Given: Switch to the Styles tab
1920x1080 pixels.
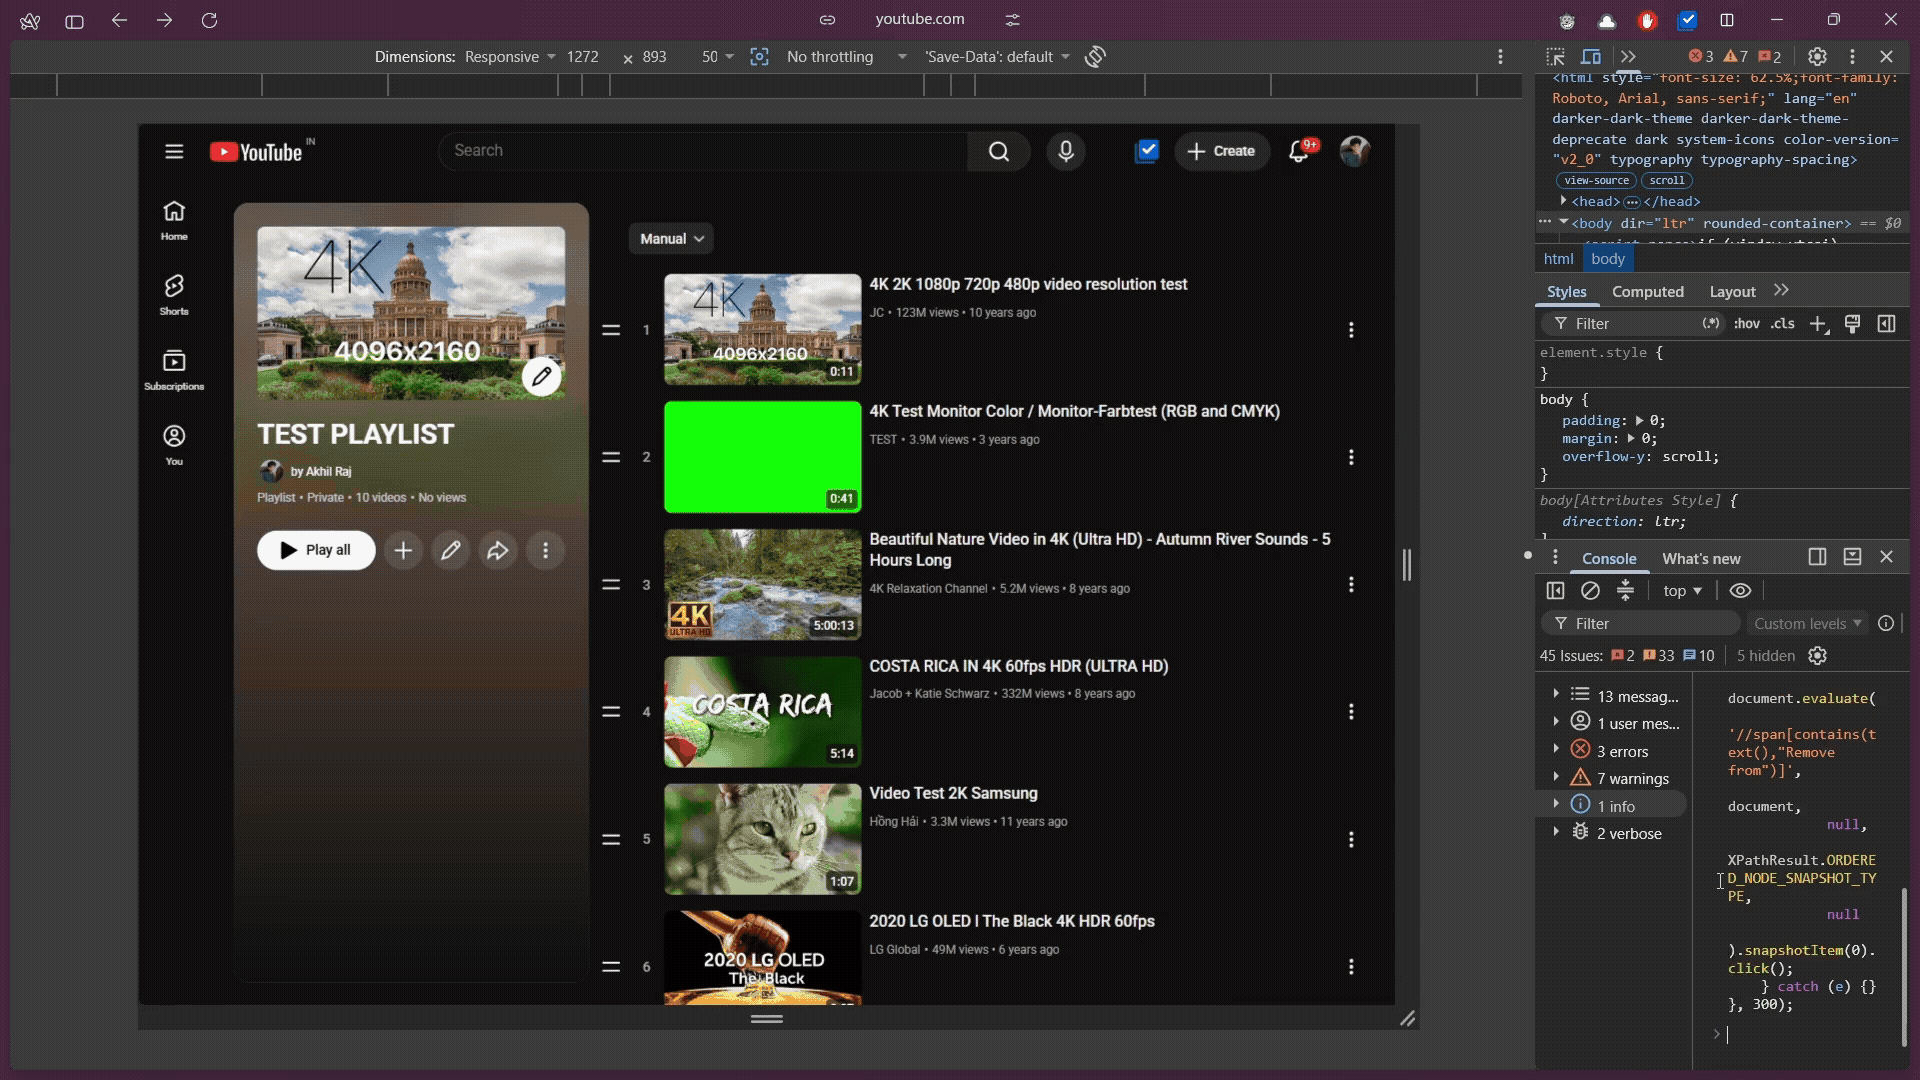Looking at the screenshot, I should [x=1566, y=291].
